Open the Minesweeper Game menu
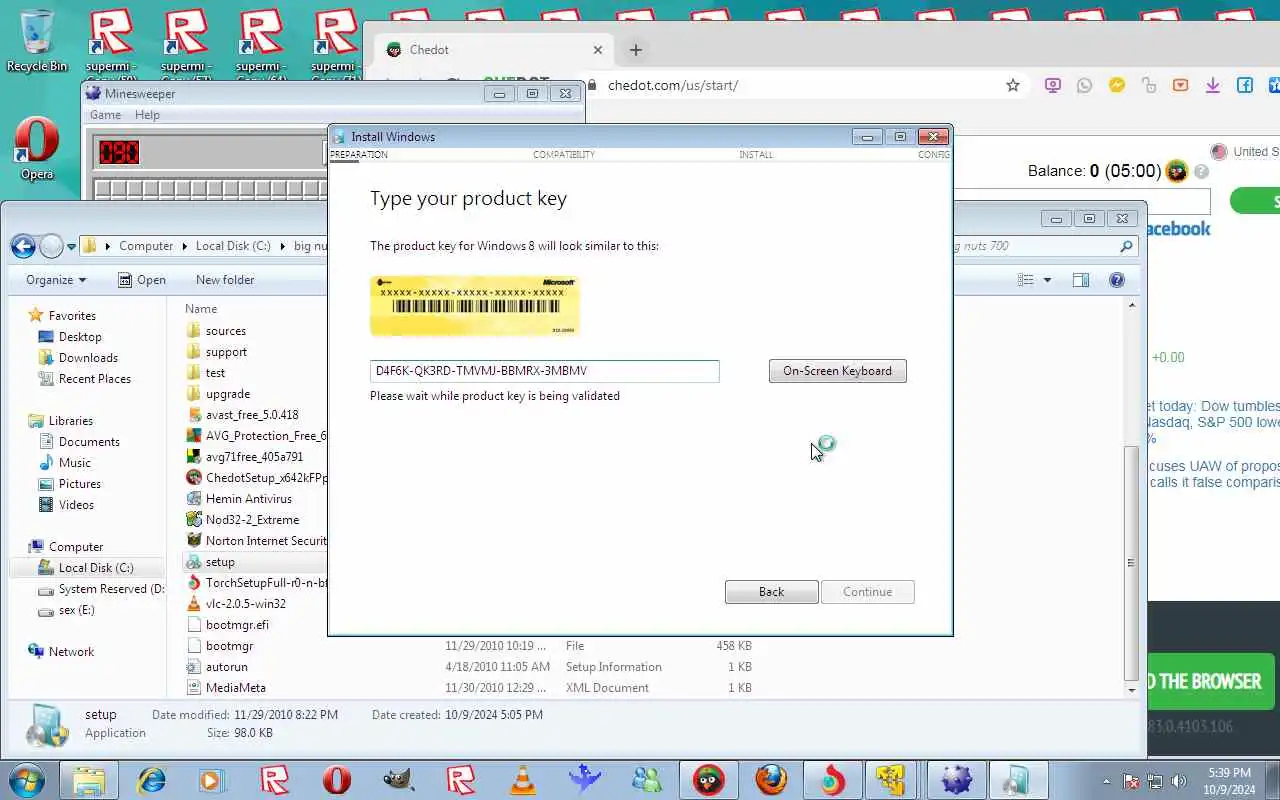Viewport: 1280px width, 800px height. [x=105, y=115]
